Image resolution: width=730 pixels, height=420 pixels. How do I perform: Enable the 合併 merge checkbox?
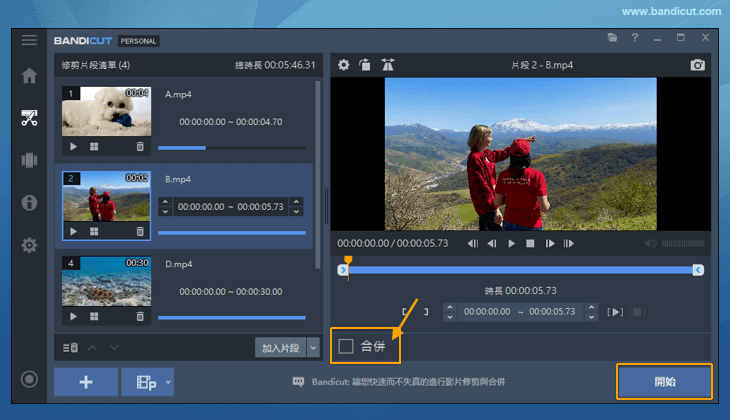coord(346,346)
